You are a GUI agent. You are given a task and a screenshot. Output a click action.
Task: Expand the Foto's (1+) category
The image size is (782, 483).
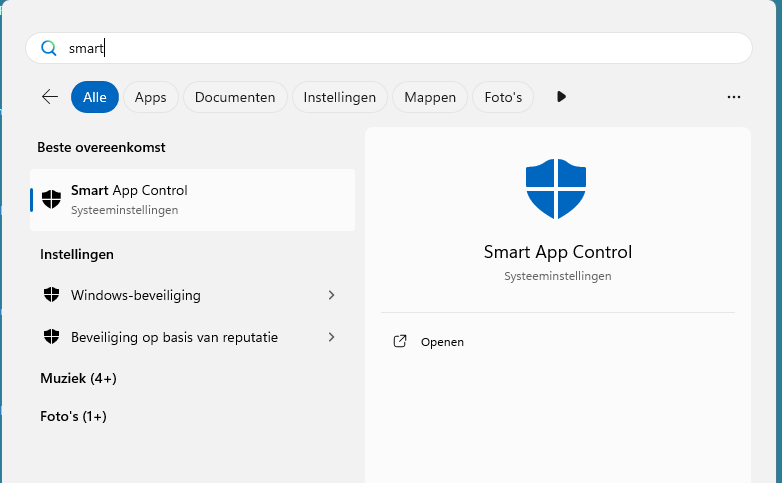73,416
